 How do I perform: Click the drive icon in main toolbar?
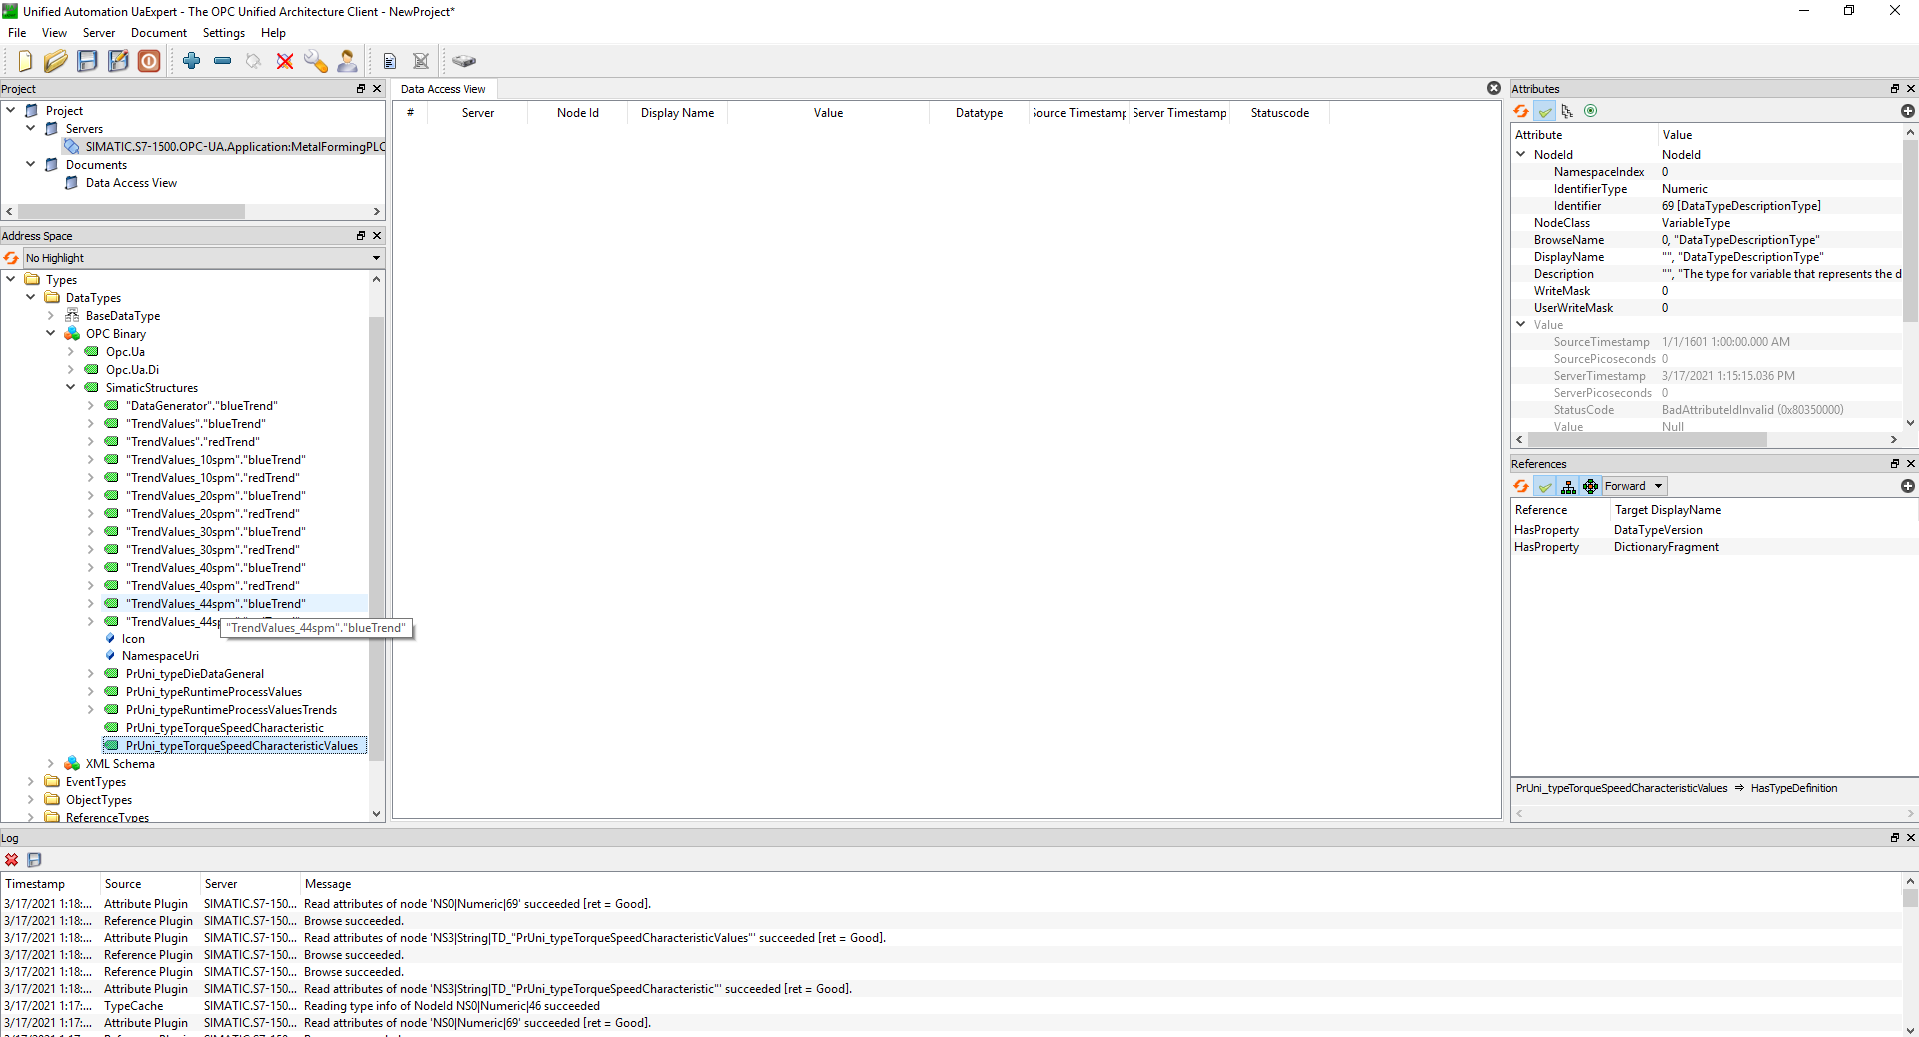[464, 61]
